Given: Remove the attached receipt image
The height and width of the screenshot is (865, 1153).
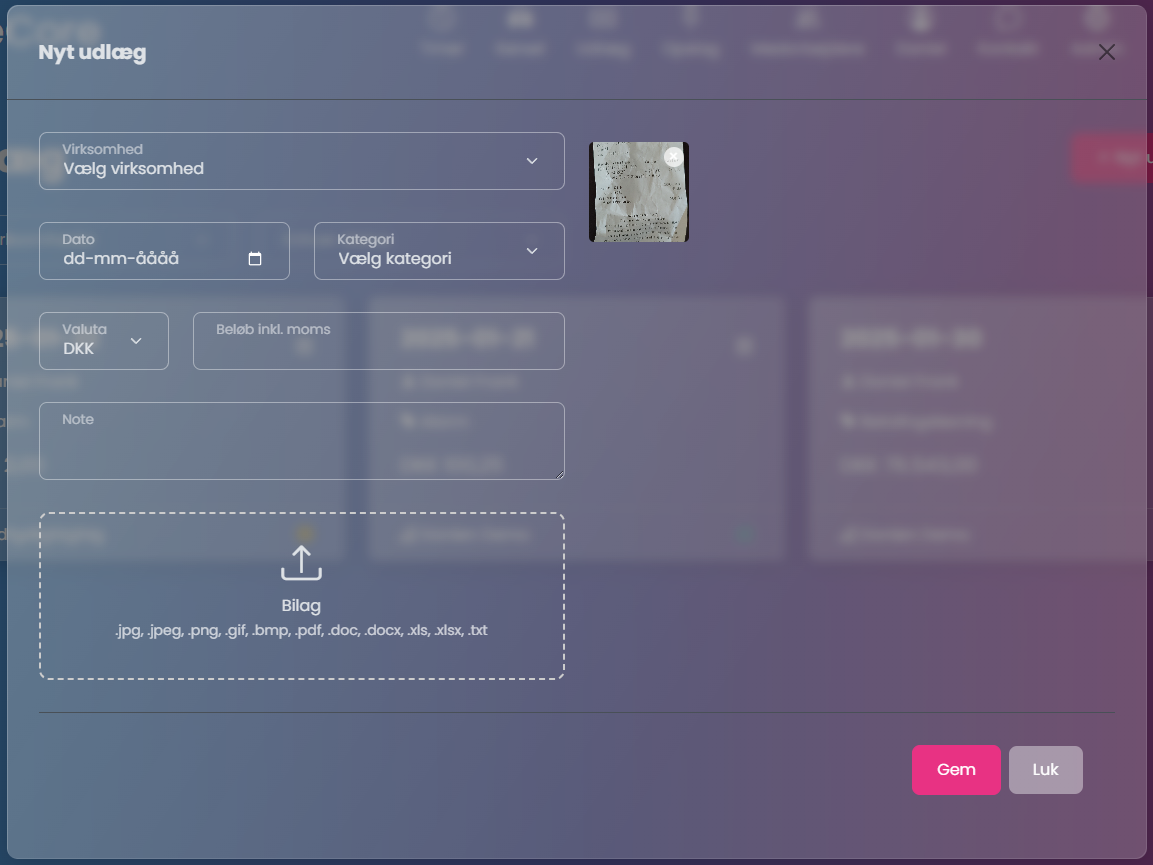Looking at the screenshot, I should 673,157.
